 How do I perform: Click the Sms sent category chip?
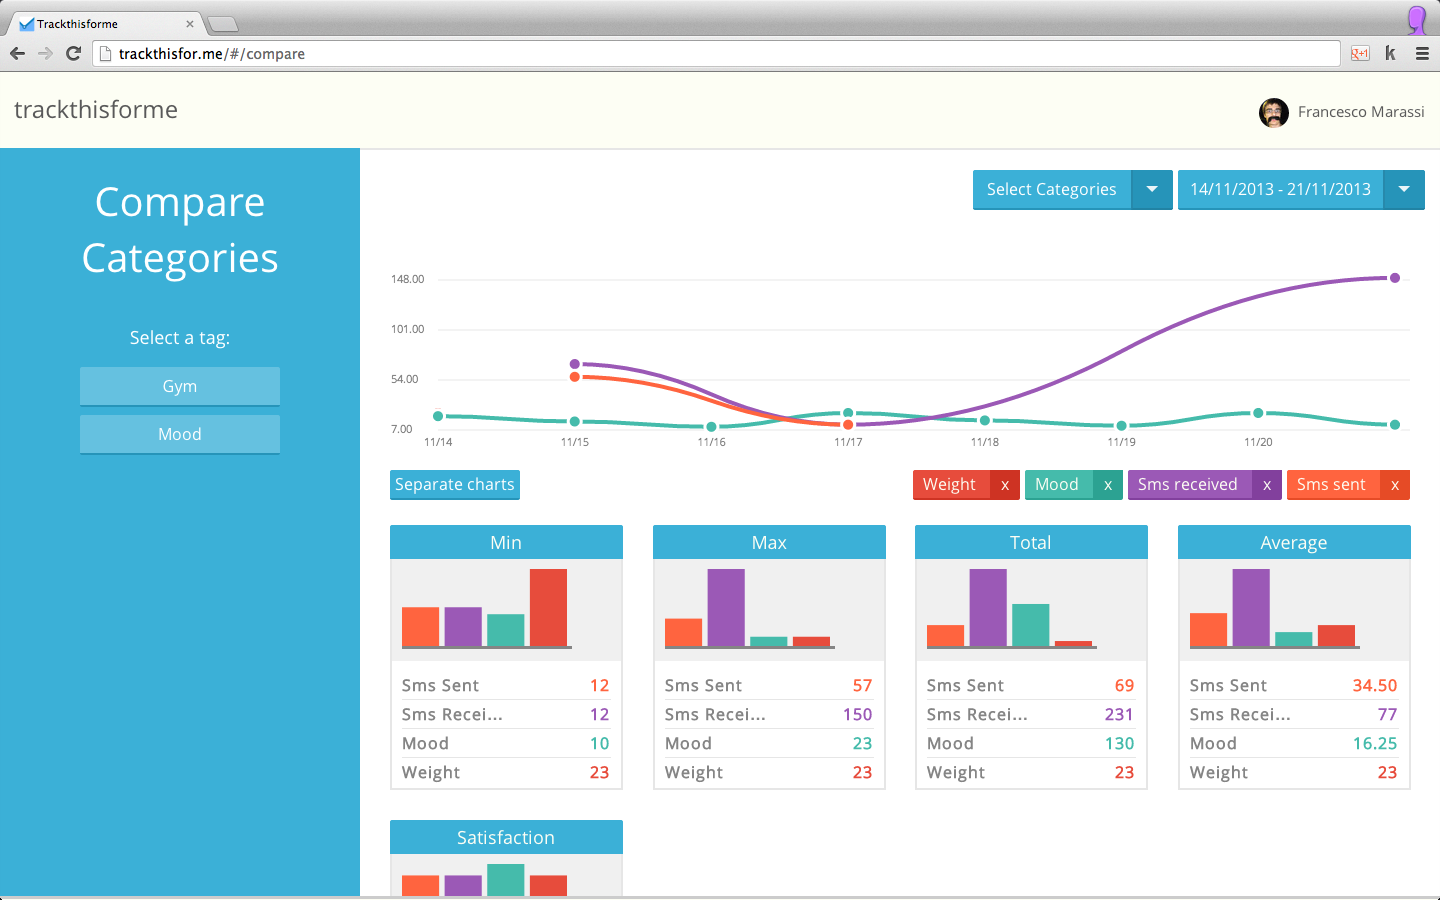(1333, 484)
